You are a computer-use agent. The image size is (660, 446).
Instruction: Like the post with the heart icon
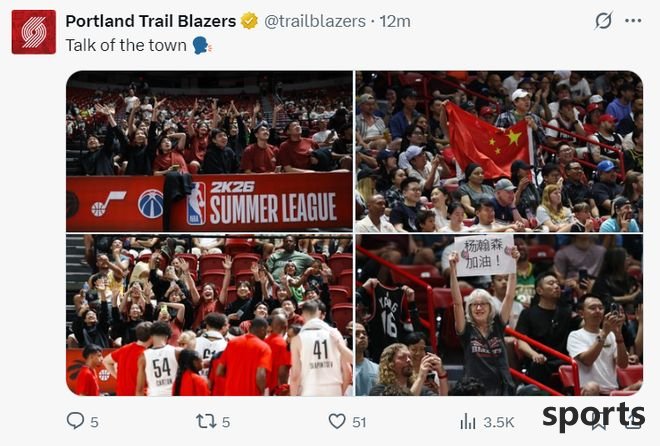click(337, 421)
